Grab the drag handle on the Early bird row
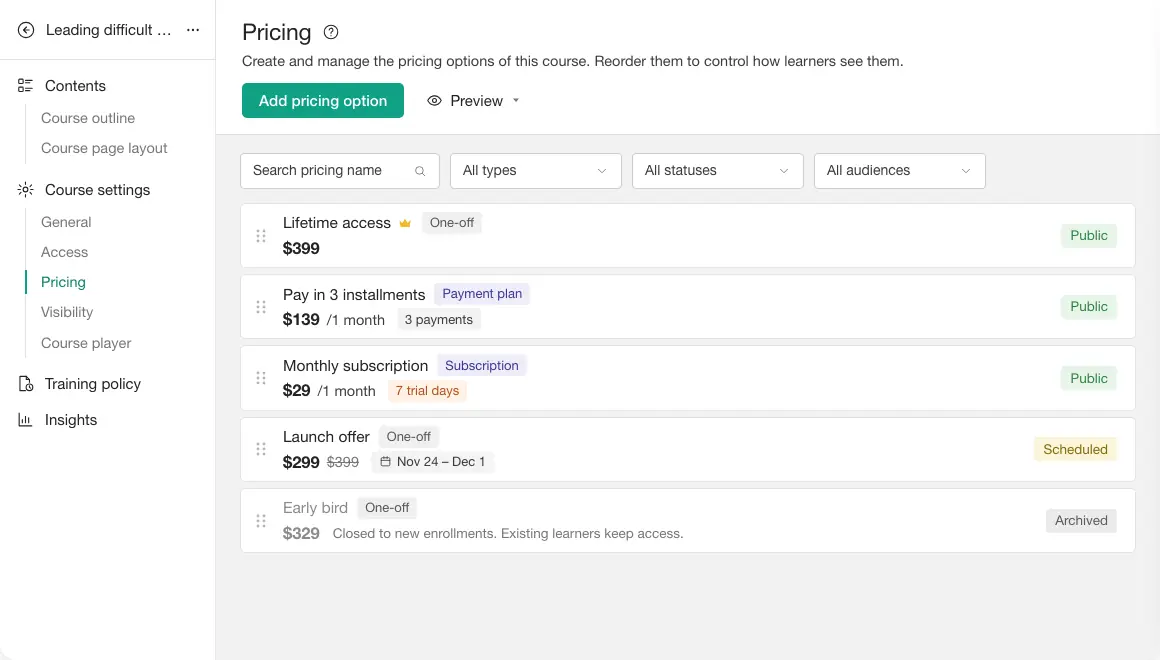The width and height of the screenshot is (1160, 660). (x=261, y=521)
